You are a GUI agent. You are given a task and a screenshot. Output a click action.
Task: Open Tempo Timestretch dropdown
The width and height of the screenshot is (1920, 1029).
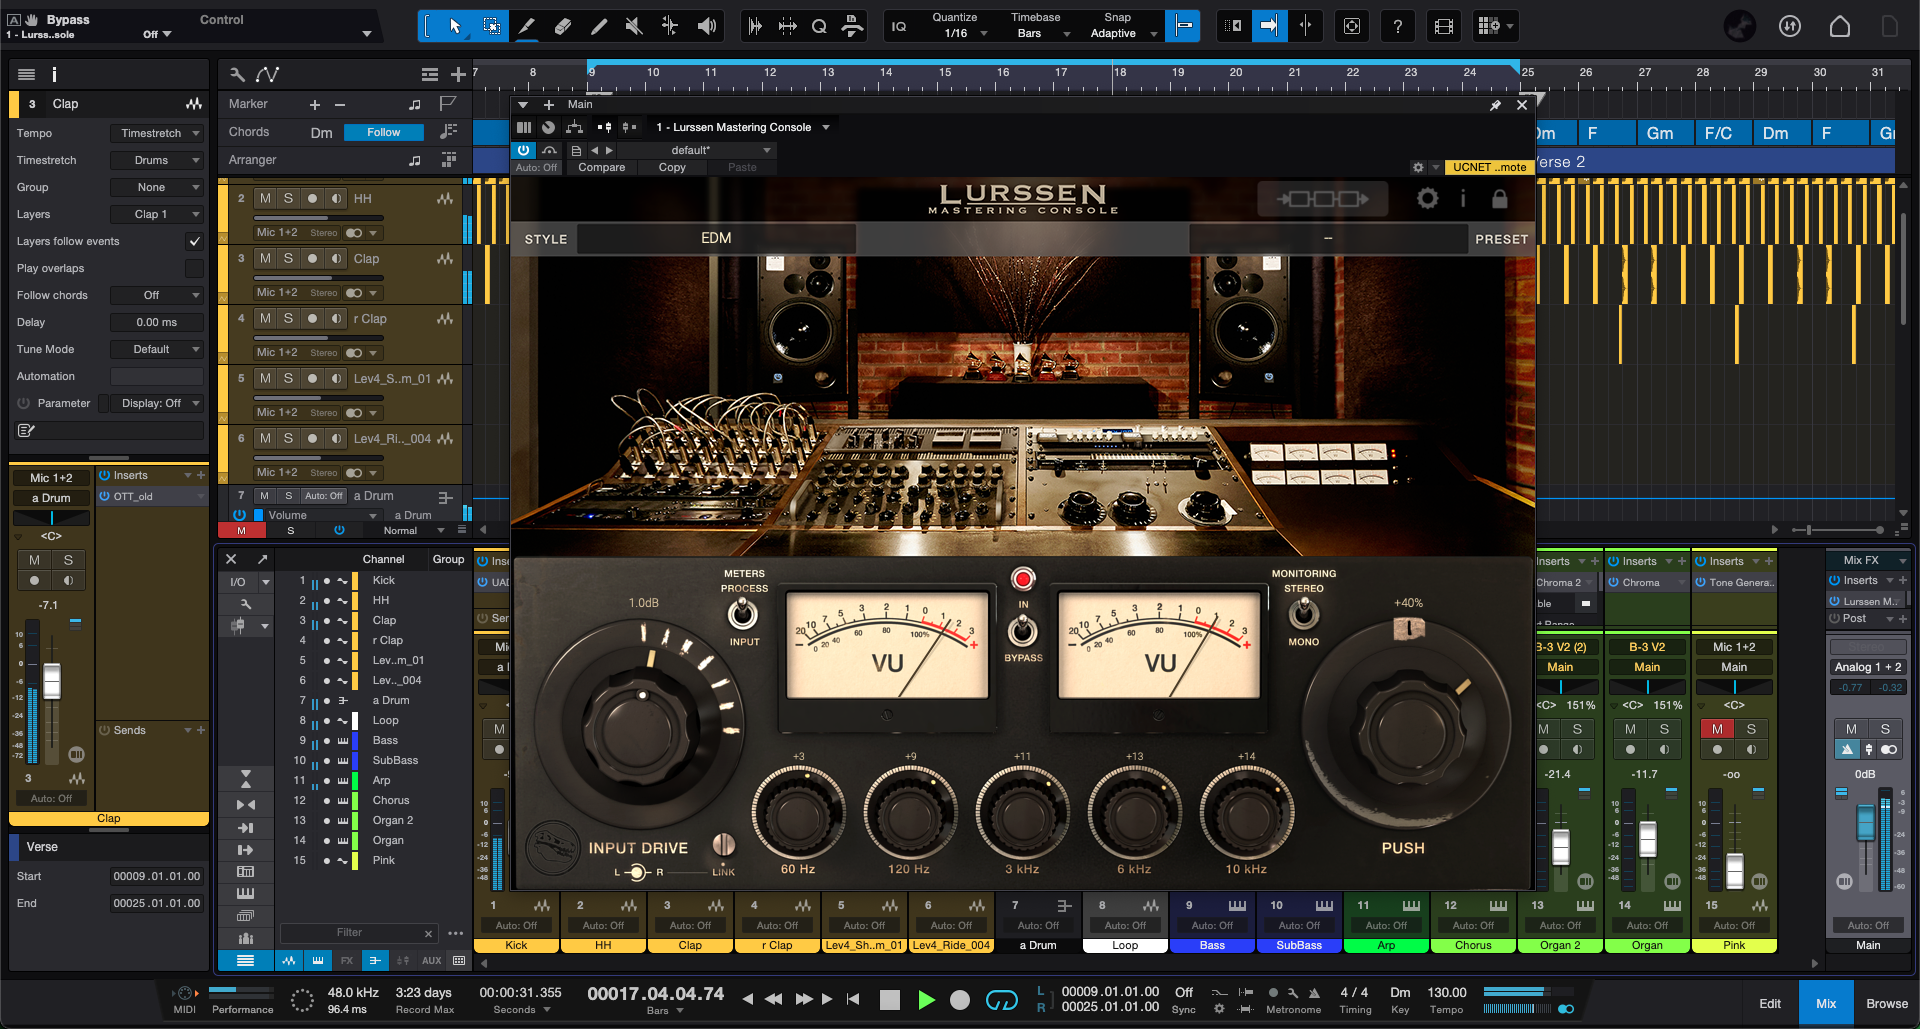pyautogui.click(x=156, y=133)
